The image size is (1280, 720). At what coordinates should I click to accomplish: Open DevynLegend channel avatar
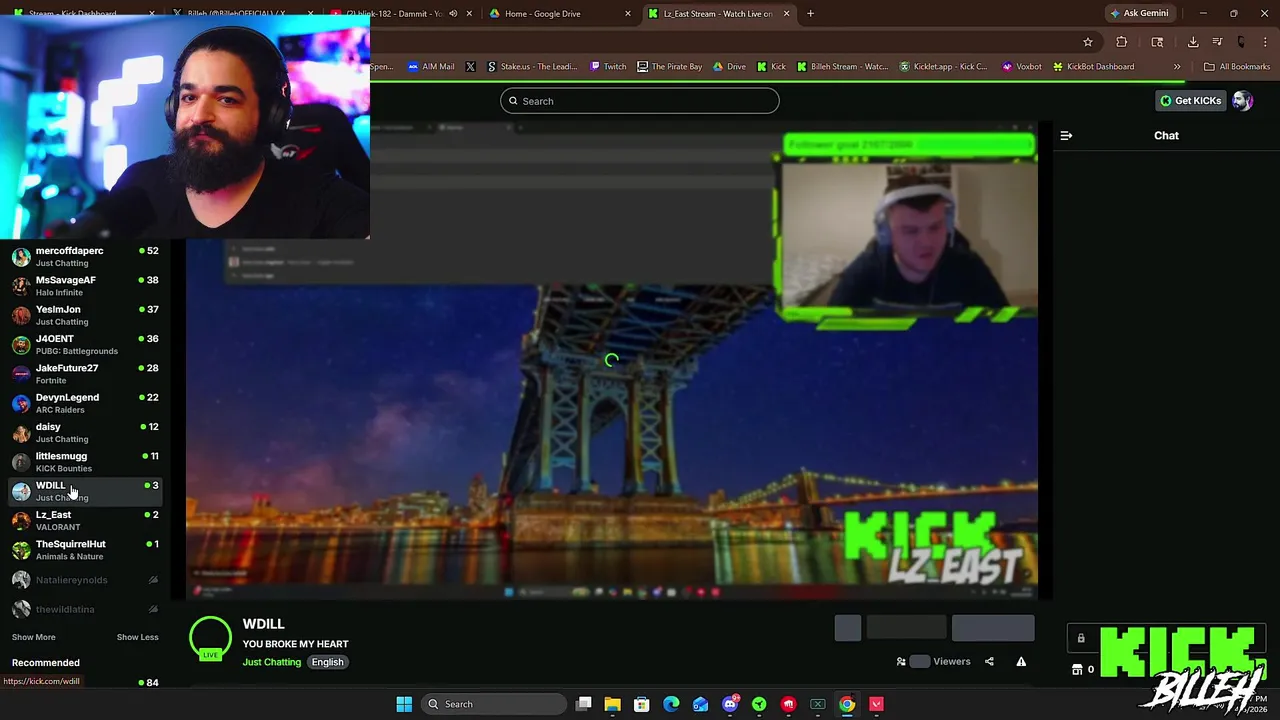21,403
